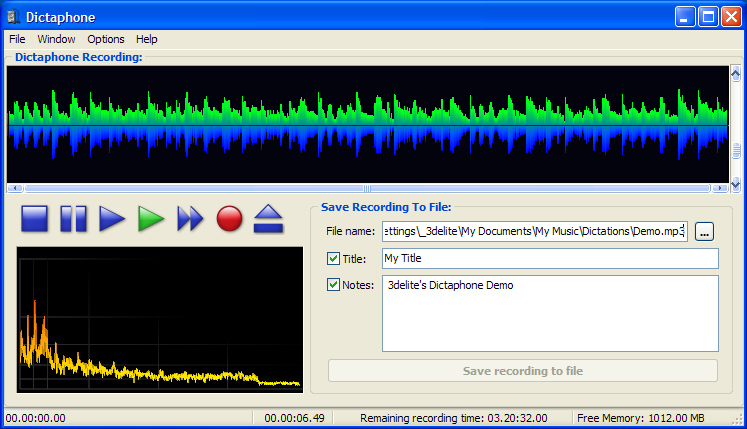The width and height of the screenshot is (747, 429).
Task: Click the yellow spectrum analyzer display
Action: coord(160,320)
